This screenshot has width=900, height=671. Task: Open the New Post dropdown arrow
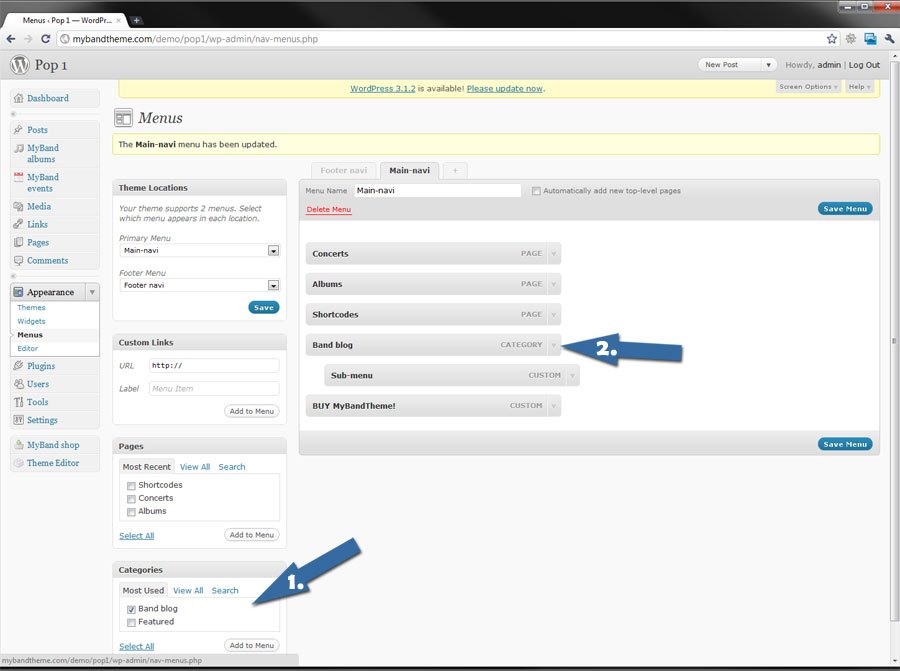tap(768, 65)
